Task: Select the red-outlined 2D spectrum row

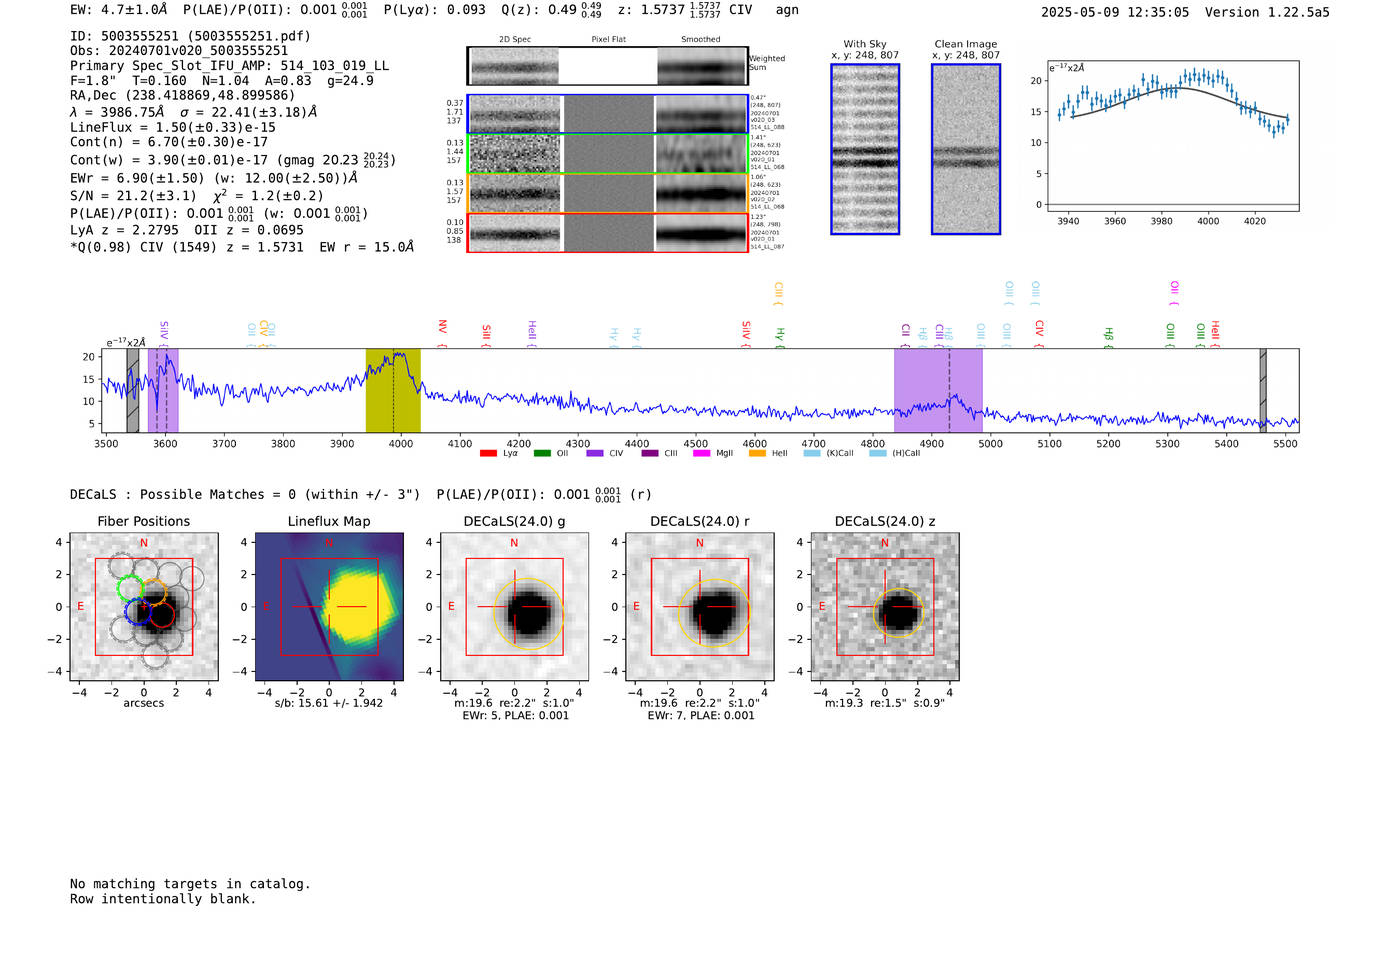Action: coord(608,233)
